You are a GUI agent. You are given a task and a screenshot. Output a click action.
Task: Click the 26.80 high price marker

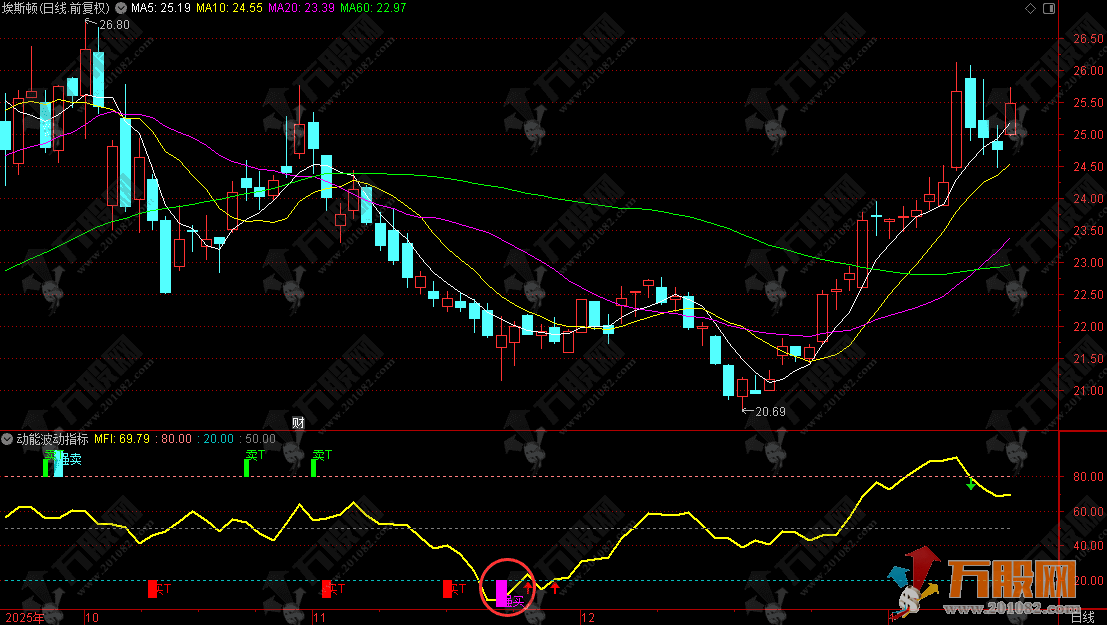click(x=114, y=24)
